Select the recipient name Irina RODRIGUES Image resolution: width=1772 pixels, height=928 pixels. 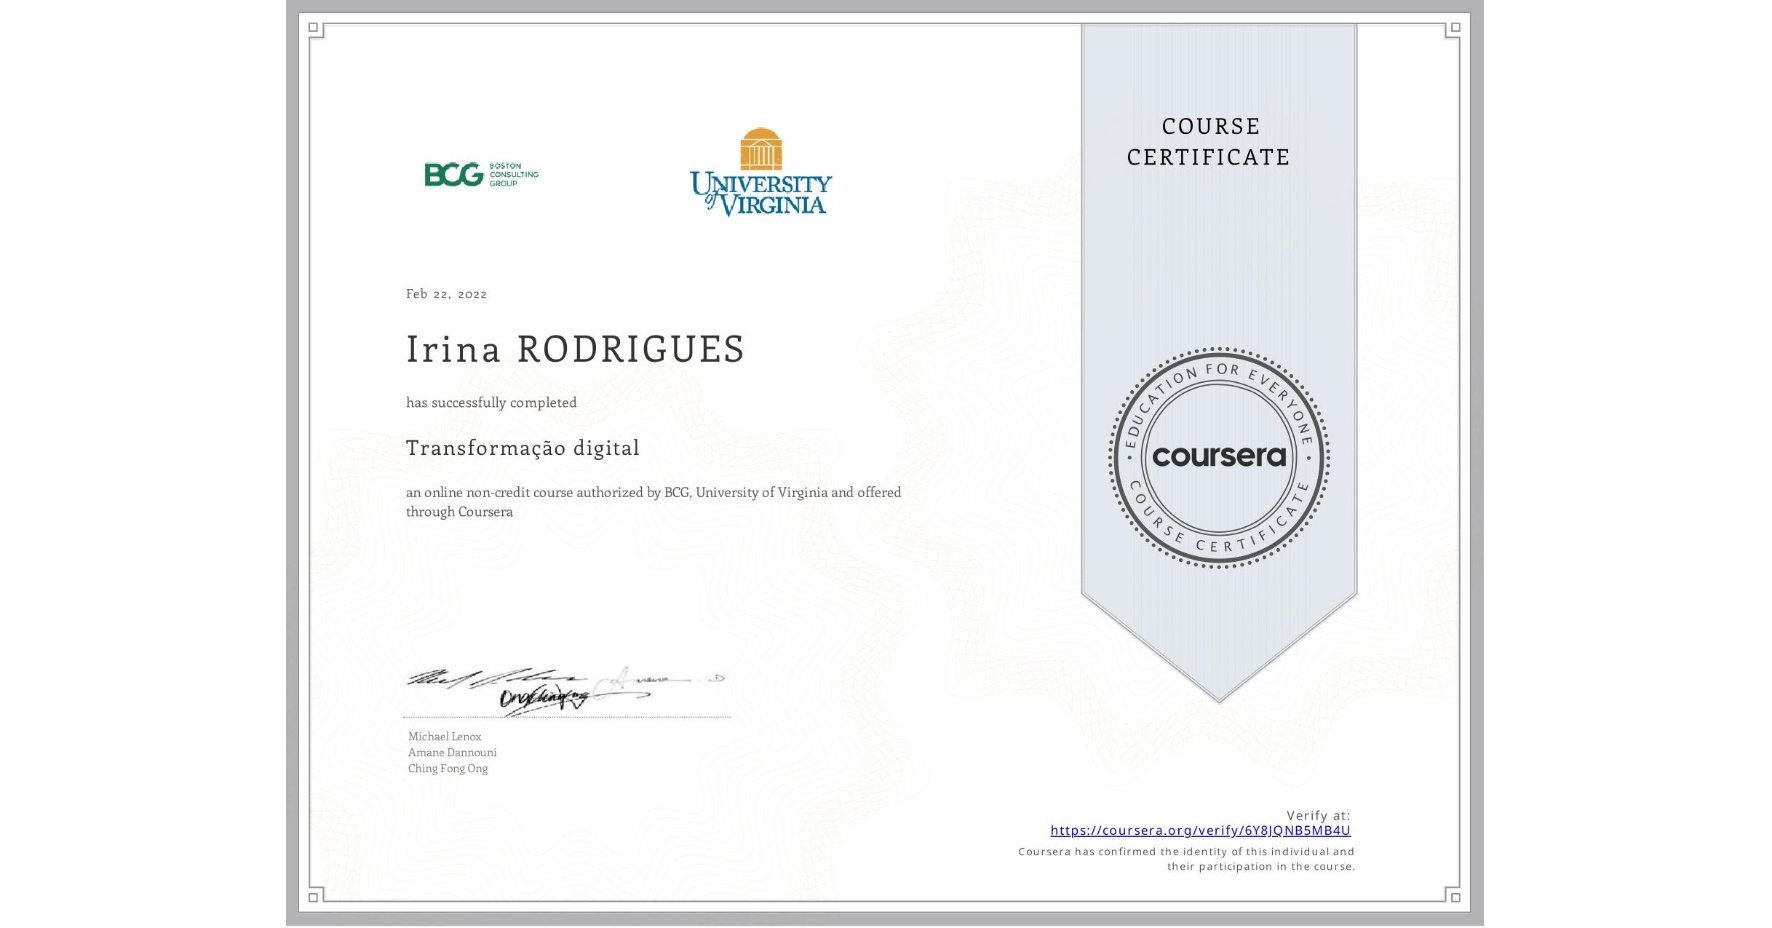(576, 350)
